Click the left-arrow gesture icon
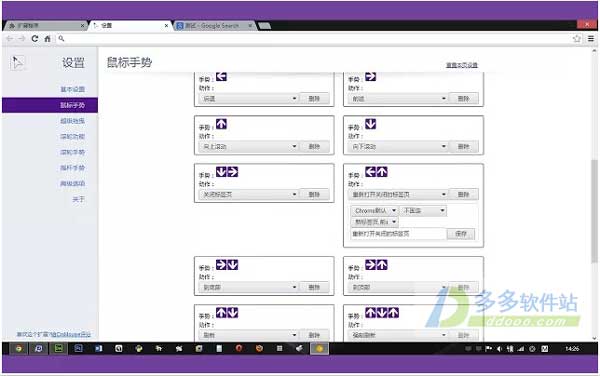 point(221,77)
